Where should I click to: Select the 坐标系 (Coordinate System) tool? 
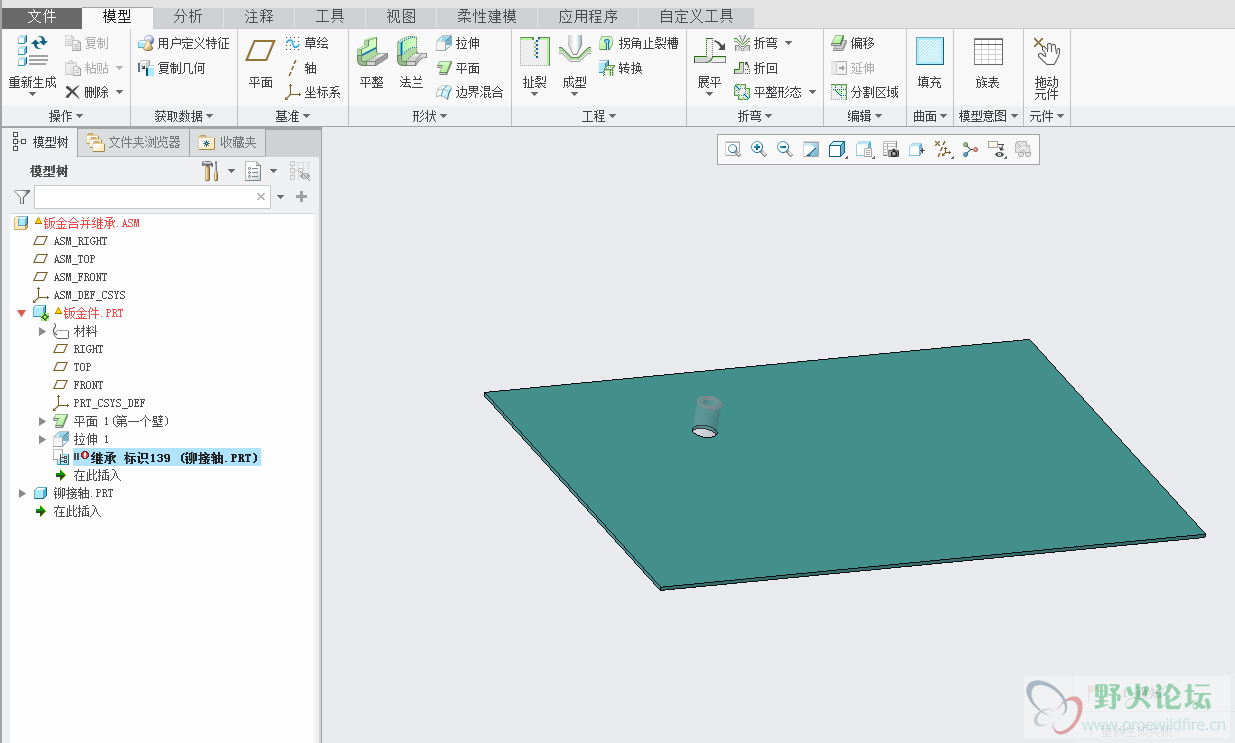(x=313, y=92)
